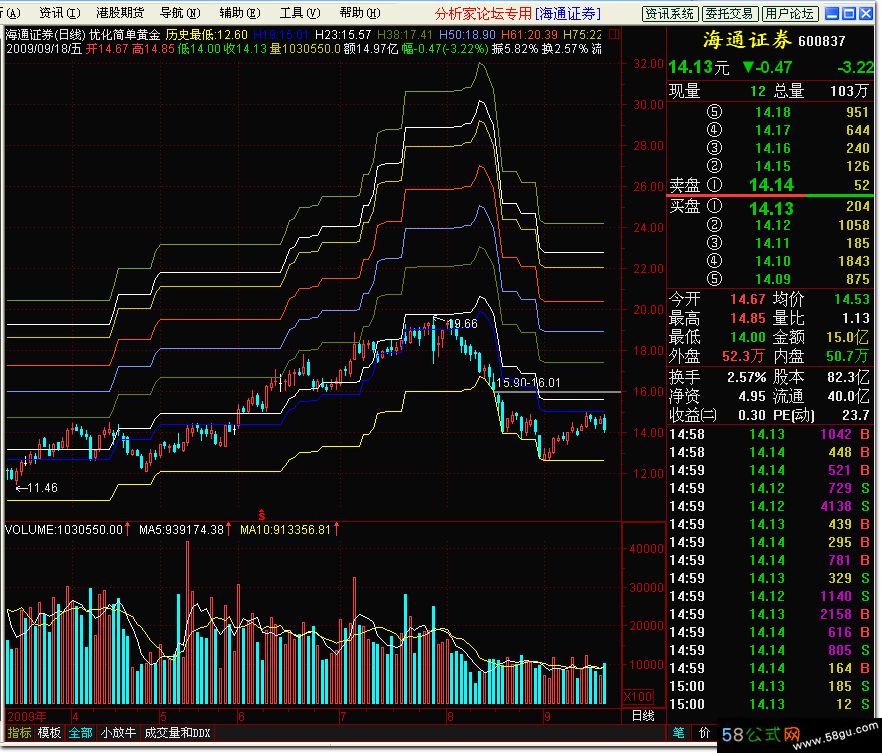
Task: Click the 19.66 high price annotation
Action: click(462, 324)
